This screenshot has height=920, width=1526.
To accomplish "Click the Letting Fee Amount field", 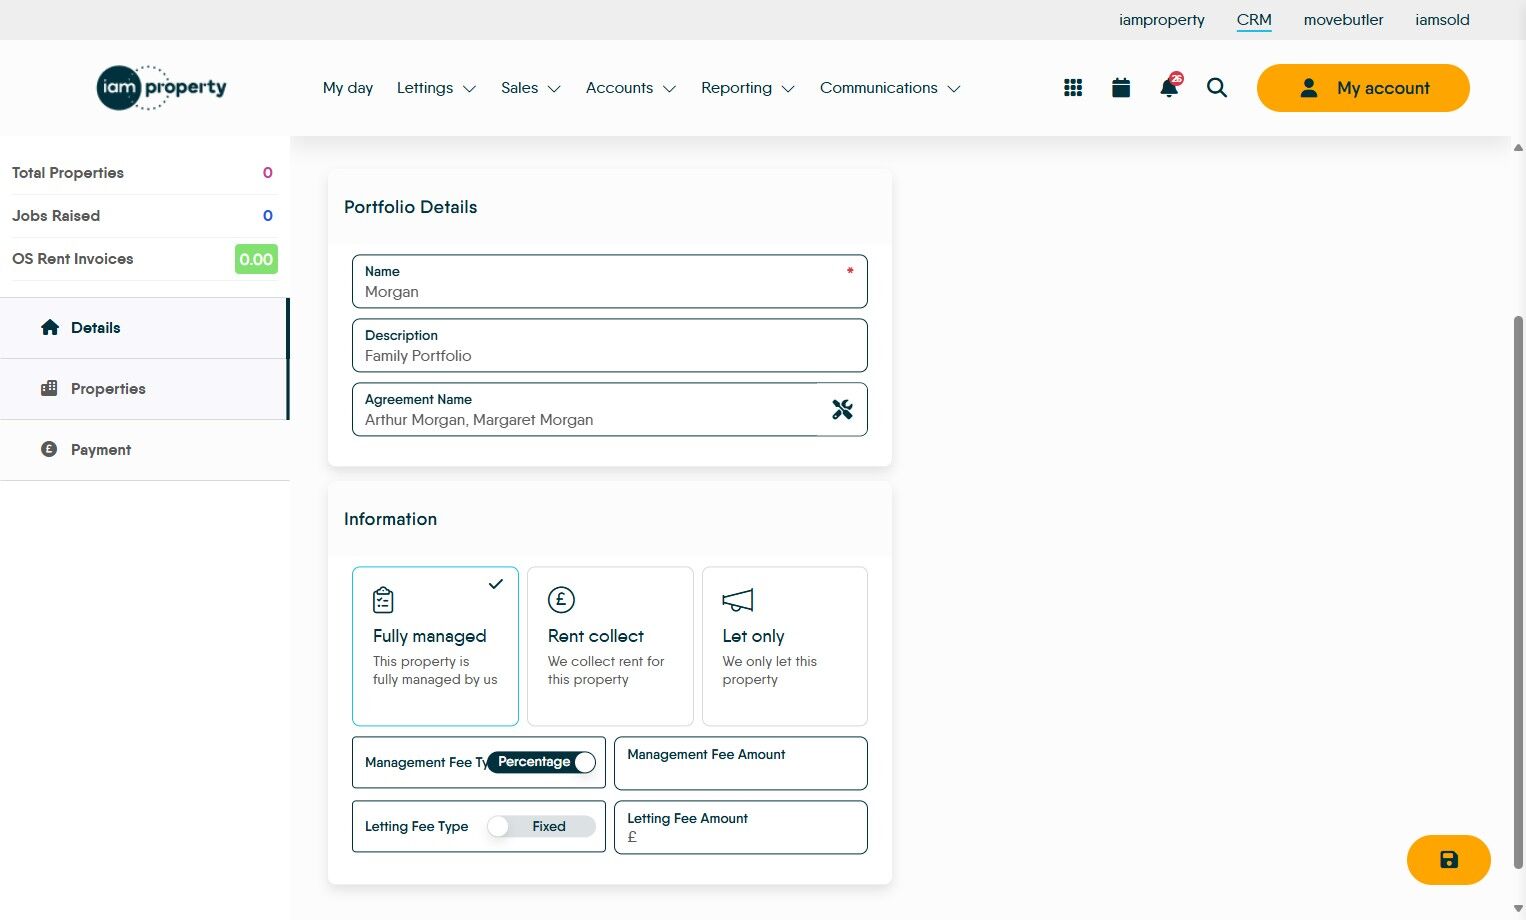I will [741, 827].
